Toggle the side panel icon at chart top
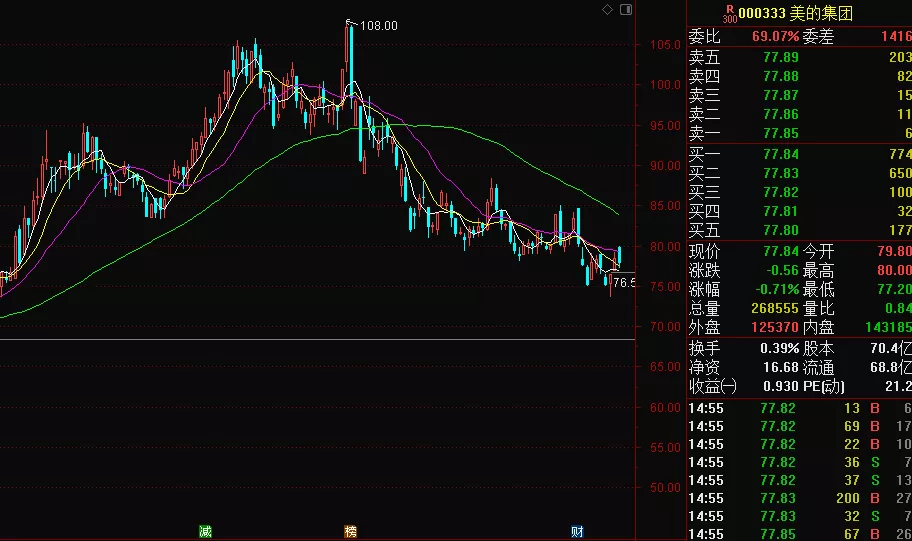This screenshot has height=541, width=912. click(626, 9)
